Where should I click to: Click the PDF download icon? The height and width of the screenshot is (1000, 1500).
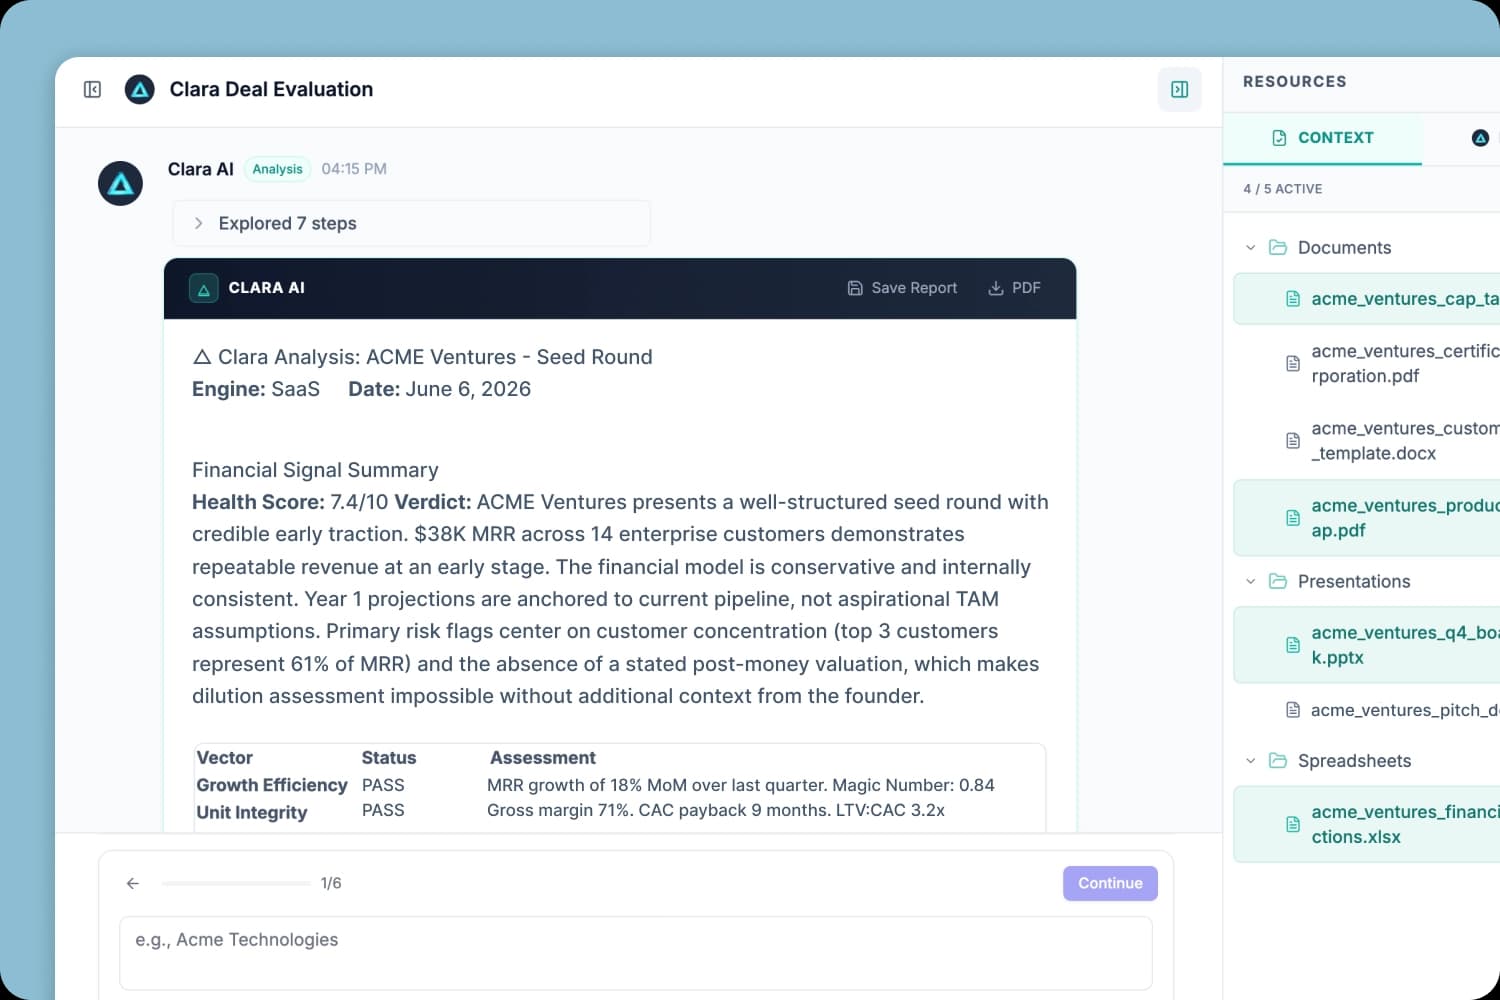pos(996,288)
